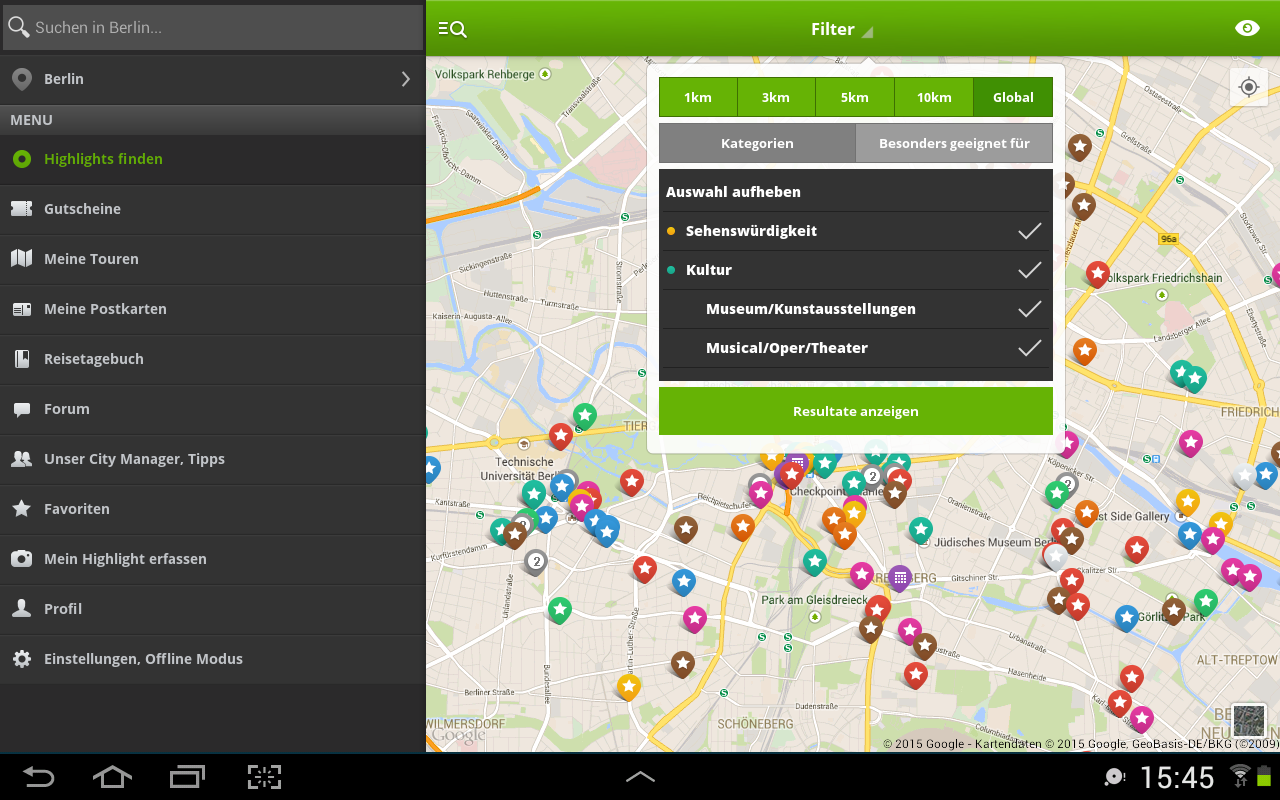Image resolution: width=1280 pixels, height=800 pixels.
Task: Open the 'Meine Touren' menu entry
Action: 212,259
